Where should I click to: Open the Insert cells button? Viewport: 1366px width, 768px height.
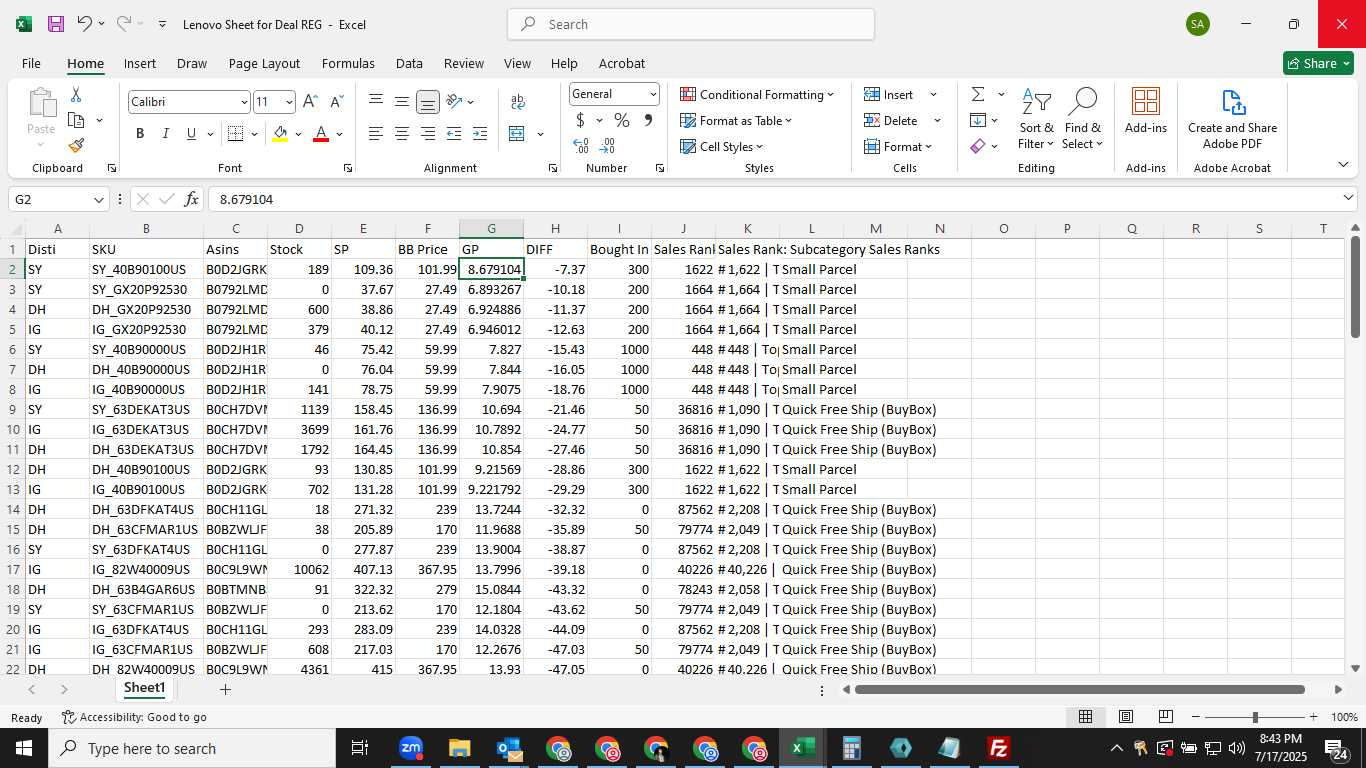click(x=889, y=94)
